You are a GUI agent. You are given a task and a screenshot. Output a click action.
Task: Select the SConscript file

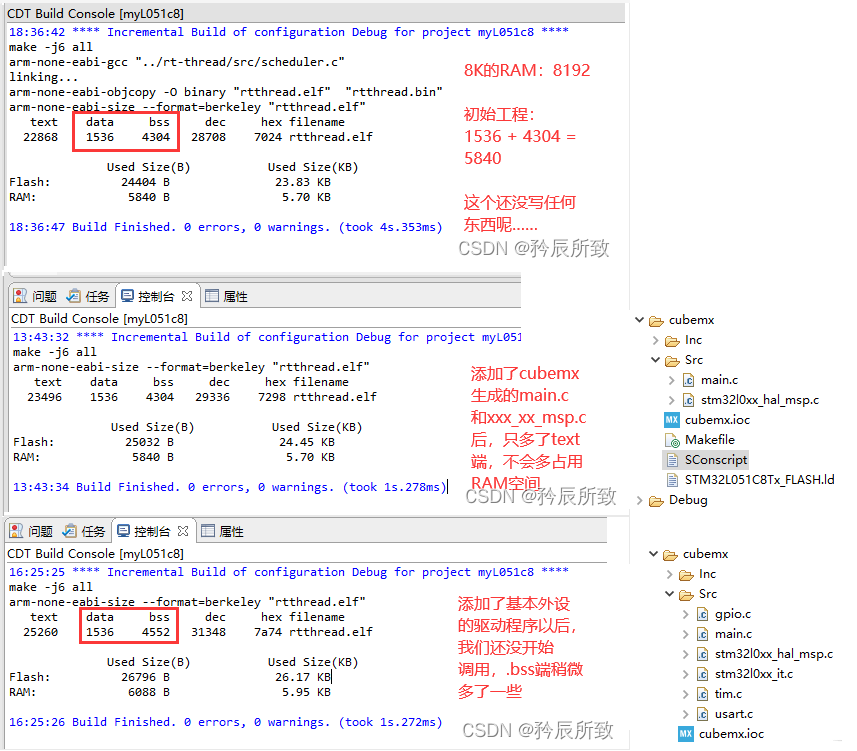[715, 460]
